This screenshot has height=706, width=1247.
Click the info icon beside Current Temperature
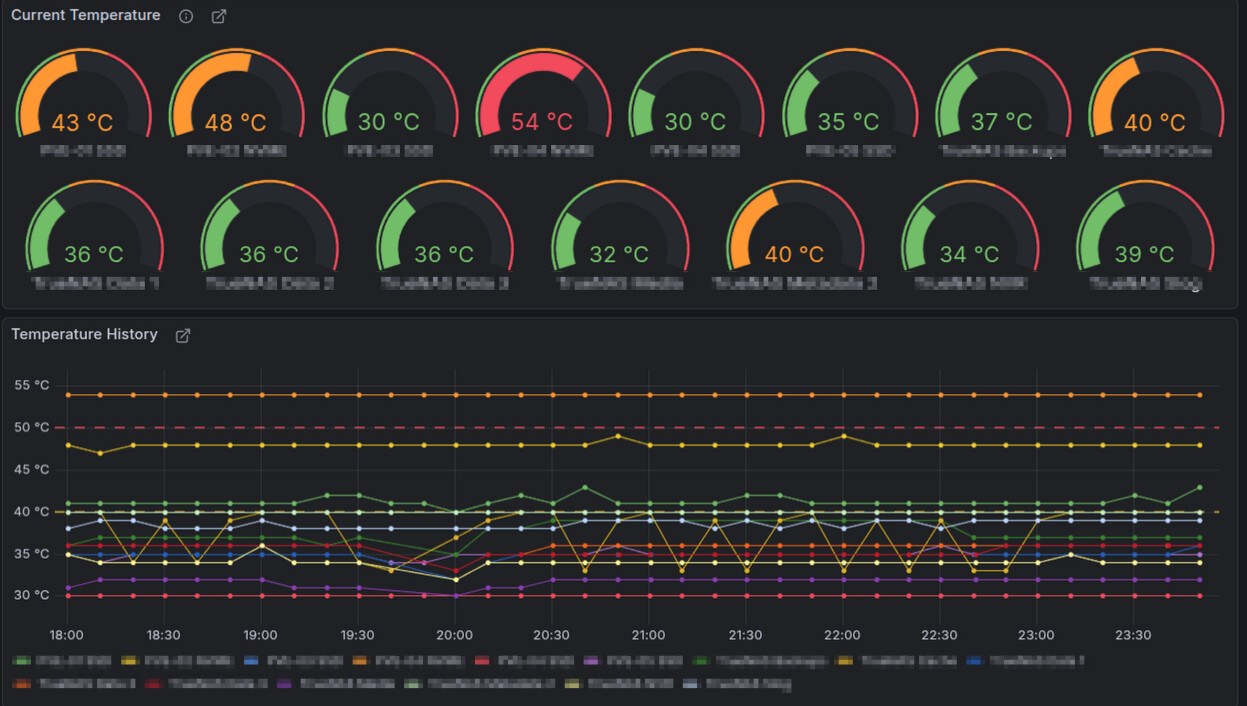tap(186, 16)
